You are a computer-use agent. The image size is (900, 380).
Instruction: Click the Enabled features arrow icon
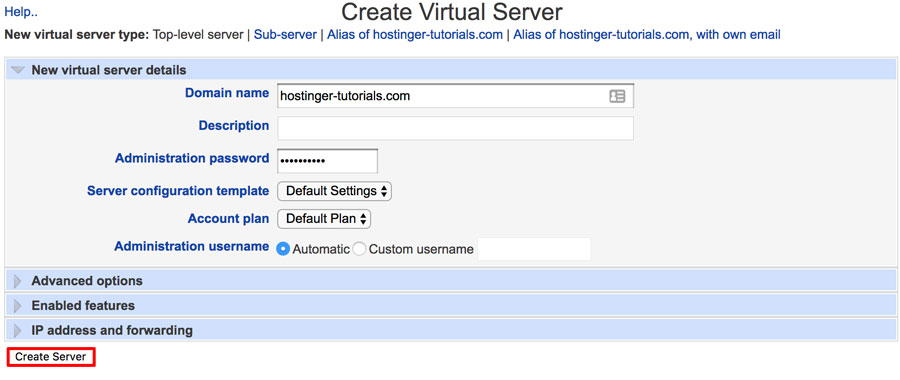pyautogui.click(x=18, y=306)
